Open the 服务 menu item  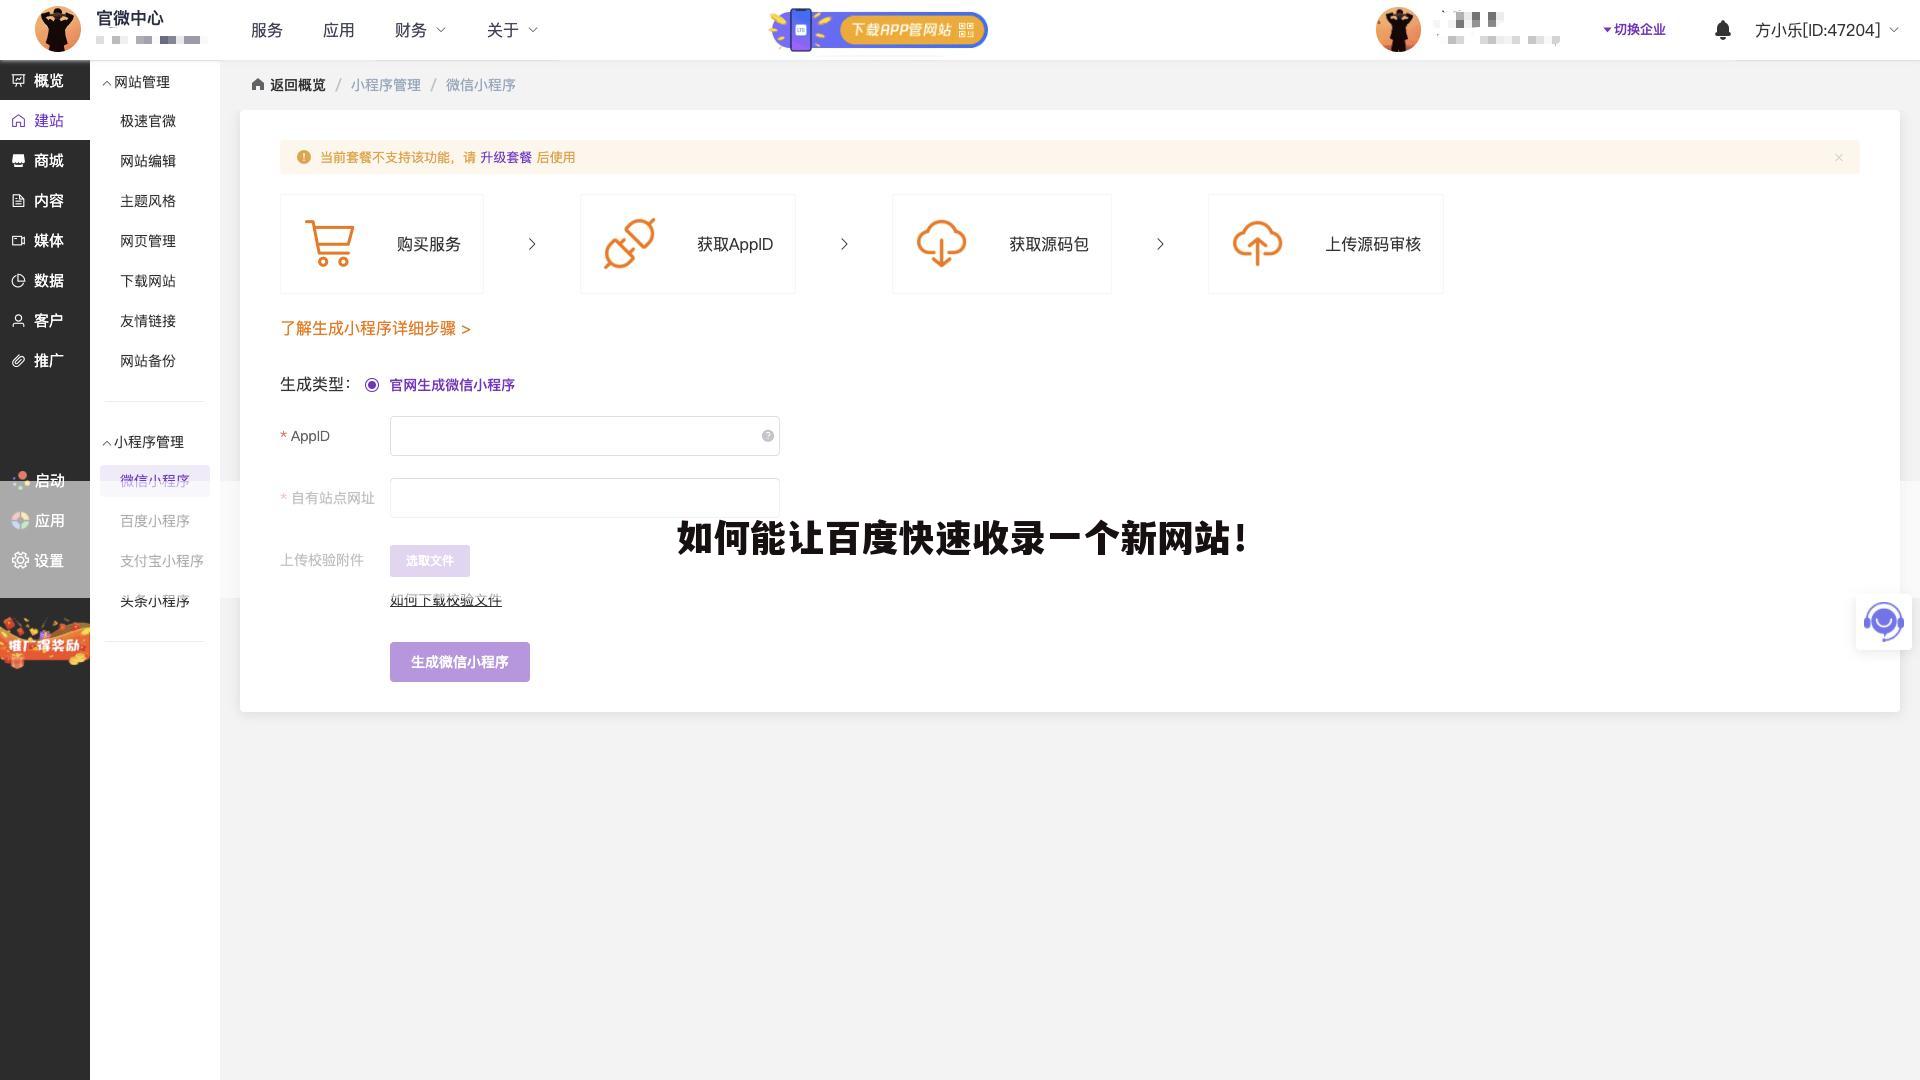(266, 30)
